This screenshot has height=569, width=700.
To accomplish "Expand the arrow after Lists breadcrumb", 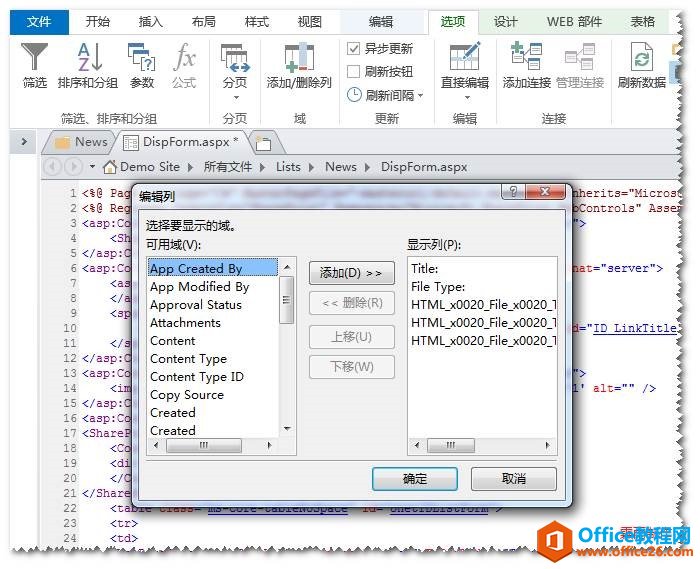I will point(312,167).
